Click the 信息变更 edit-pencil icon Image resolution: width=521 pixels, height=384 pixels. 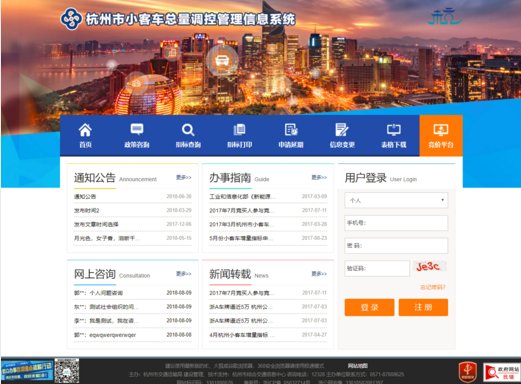pos(342,129)
